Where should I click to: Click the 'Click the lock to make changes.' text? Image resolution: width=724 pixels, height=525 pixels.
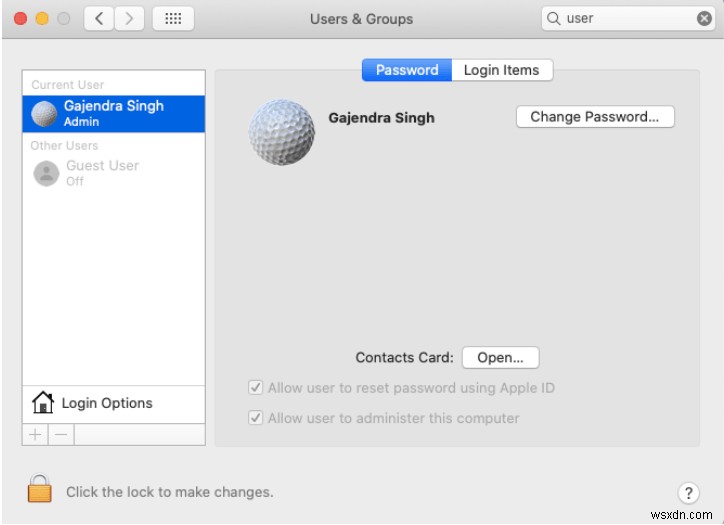coord(169,492)
